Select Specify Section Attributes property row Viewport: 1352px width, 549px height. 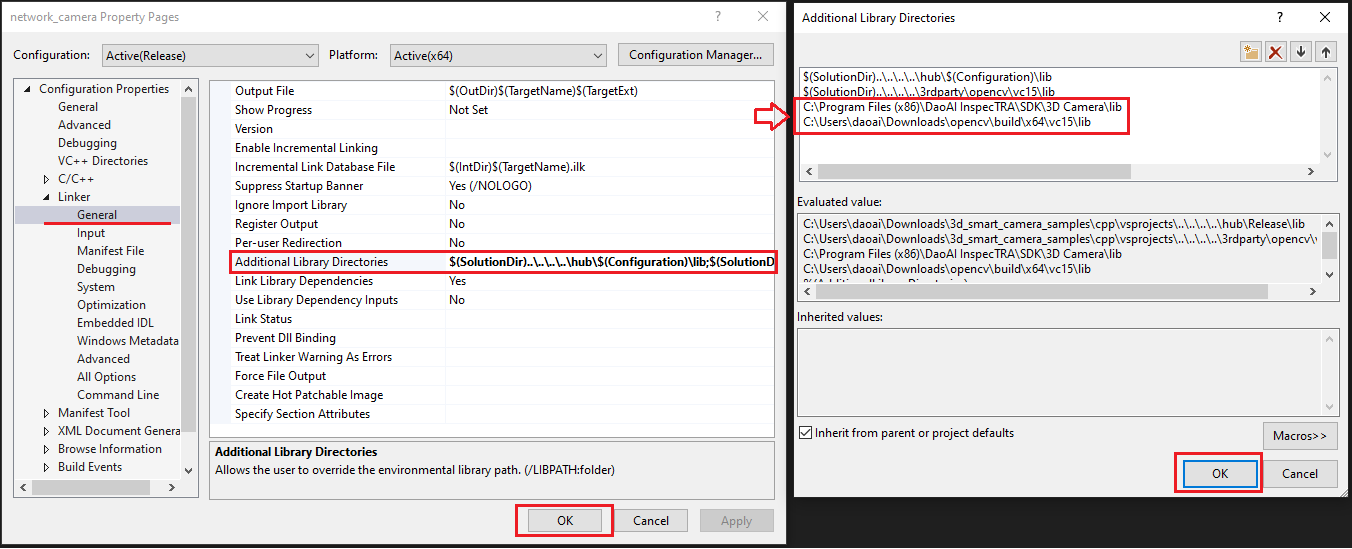[492, 414]
